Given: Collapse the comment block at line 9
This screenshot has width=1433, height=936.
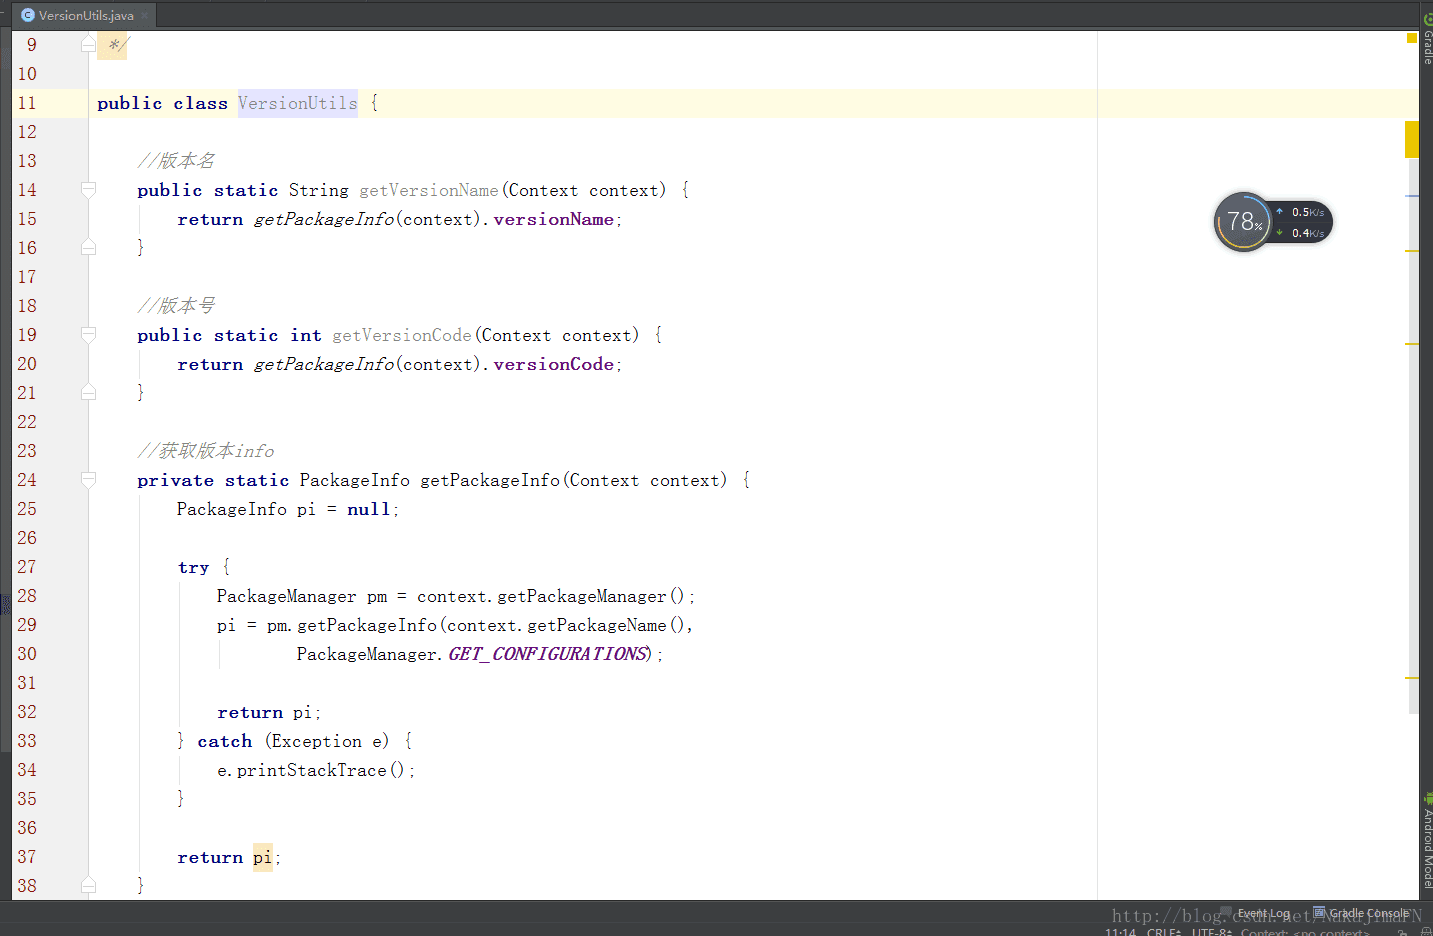Looking at the screenshot, I should (88, 44).
